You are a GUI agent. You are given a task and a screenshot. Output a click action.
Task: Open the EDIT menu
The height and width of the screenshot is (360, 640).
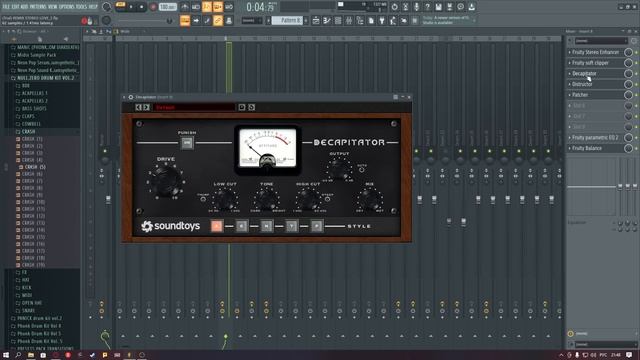pos(15,7)
